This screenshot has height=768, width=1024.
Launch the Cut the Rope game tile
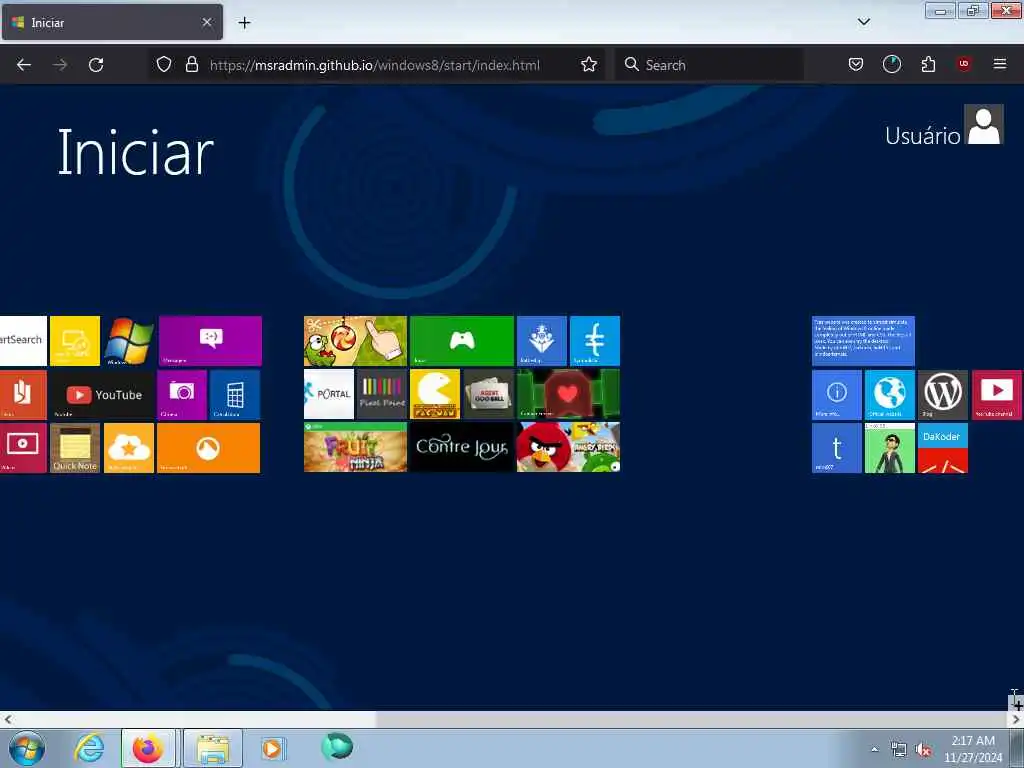click(x=355, y=341)
